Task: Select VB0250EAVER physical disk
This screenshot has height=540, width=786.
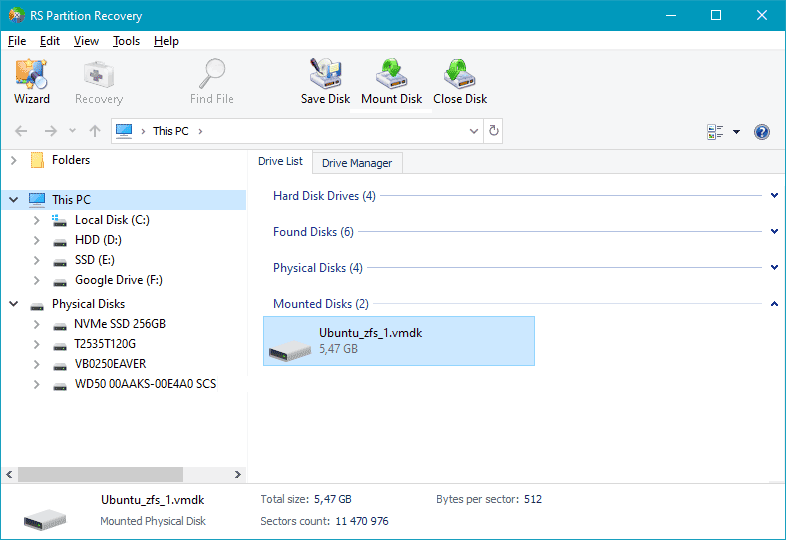Action: click(110, 364)
